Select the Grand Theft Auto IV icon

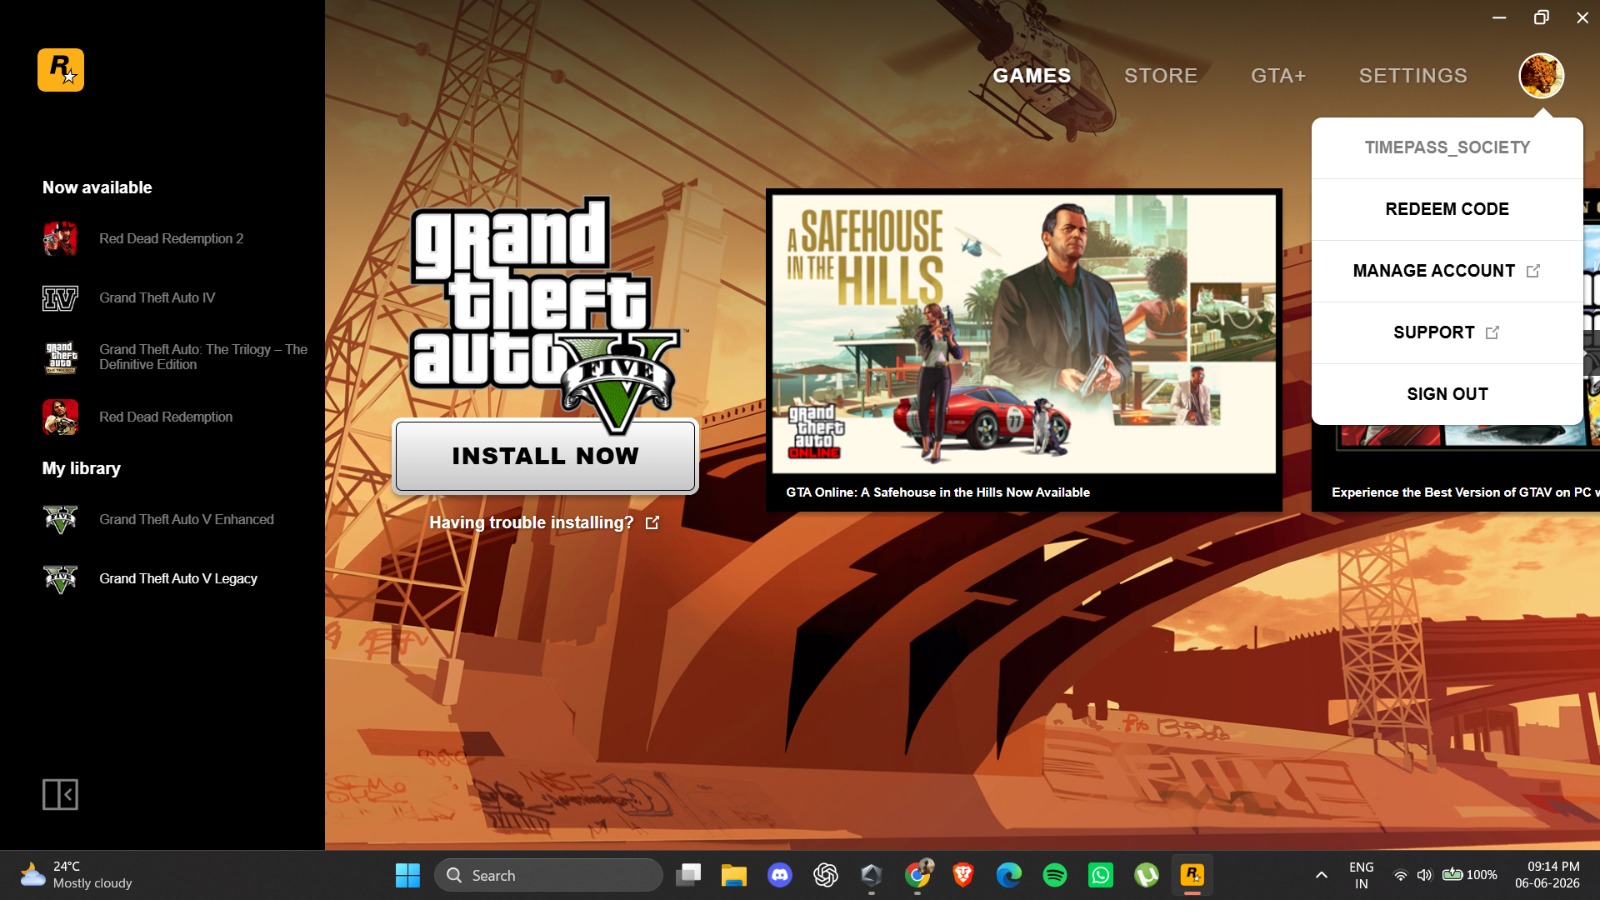60,298
